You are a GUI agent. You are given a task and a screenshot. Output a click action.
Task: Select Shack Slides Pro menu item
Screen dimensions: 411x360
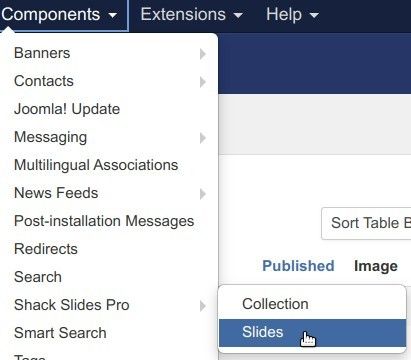pos(109,305)
